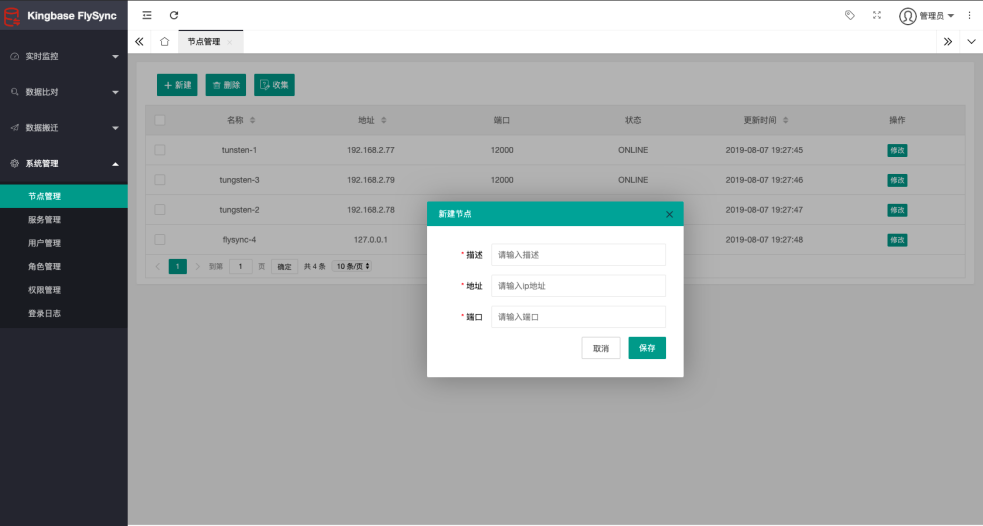Open 服务管理 in the sidebar
983x526 pixels.
(45, 220)
